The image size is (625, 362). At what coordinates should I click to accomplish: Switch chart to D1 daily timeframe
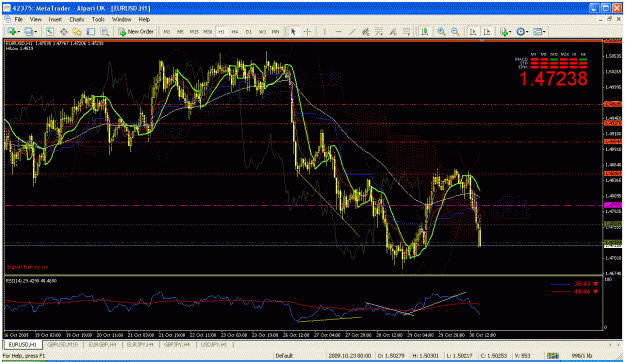coord(249,31)
